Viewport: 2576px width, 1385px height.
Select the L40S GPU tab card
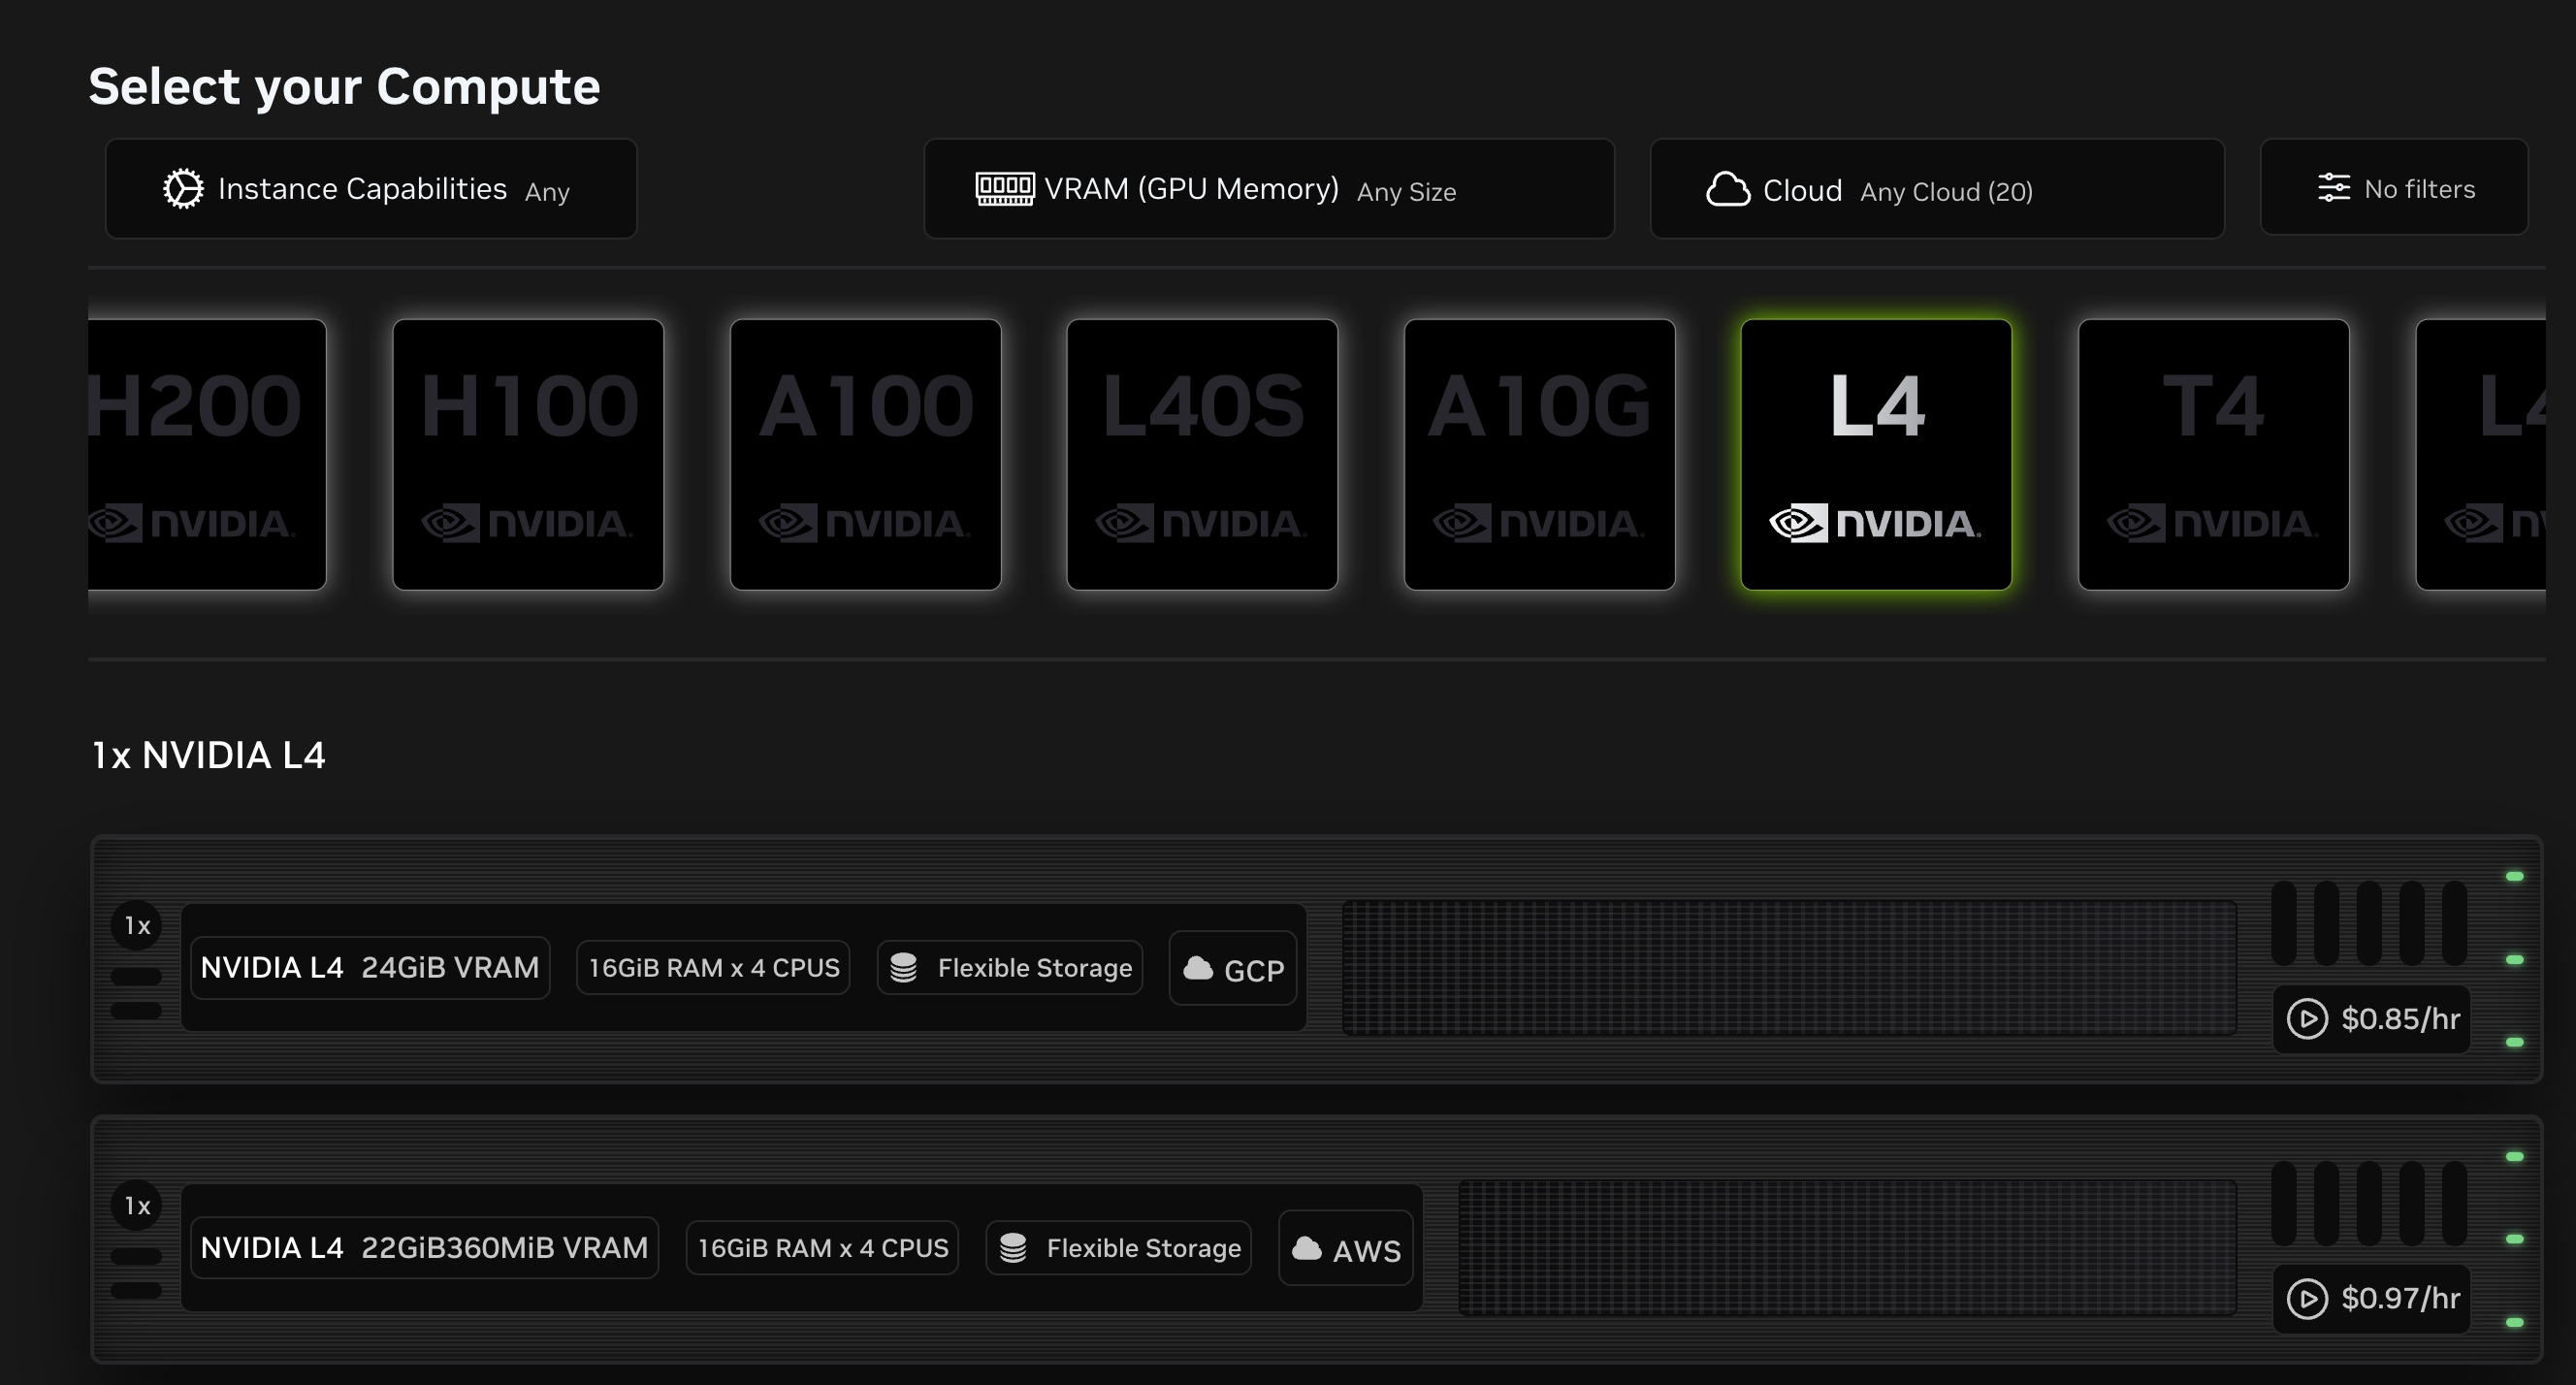click(1203, 455)
